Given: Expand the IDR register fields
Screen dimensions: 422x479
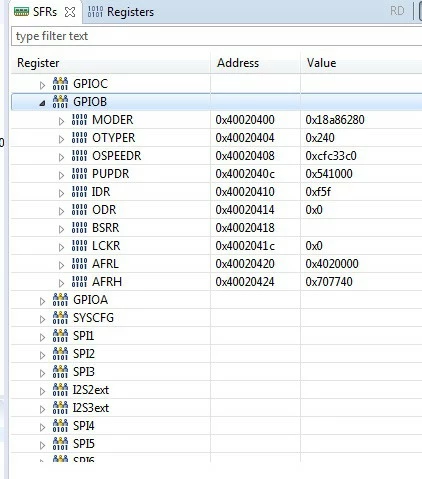Looking at the screenshot, I should [x=61, y=193].
